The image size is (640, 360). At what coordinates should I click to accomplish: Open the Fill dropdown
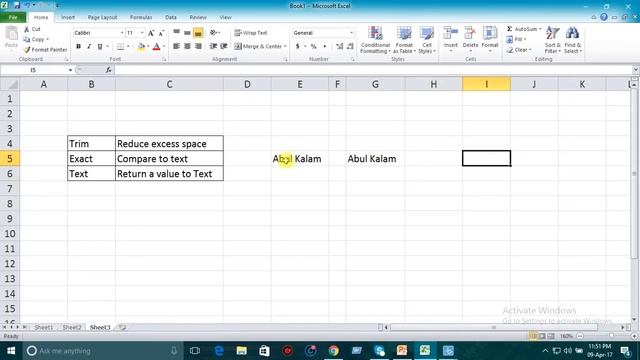pyautogui.click(x=516, y=39)
